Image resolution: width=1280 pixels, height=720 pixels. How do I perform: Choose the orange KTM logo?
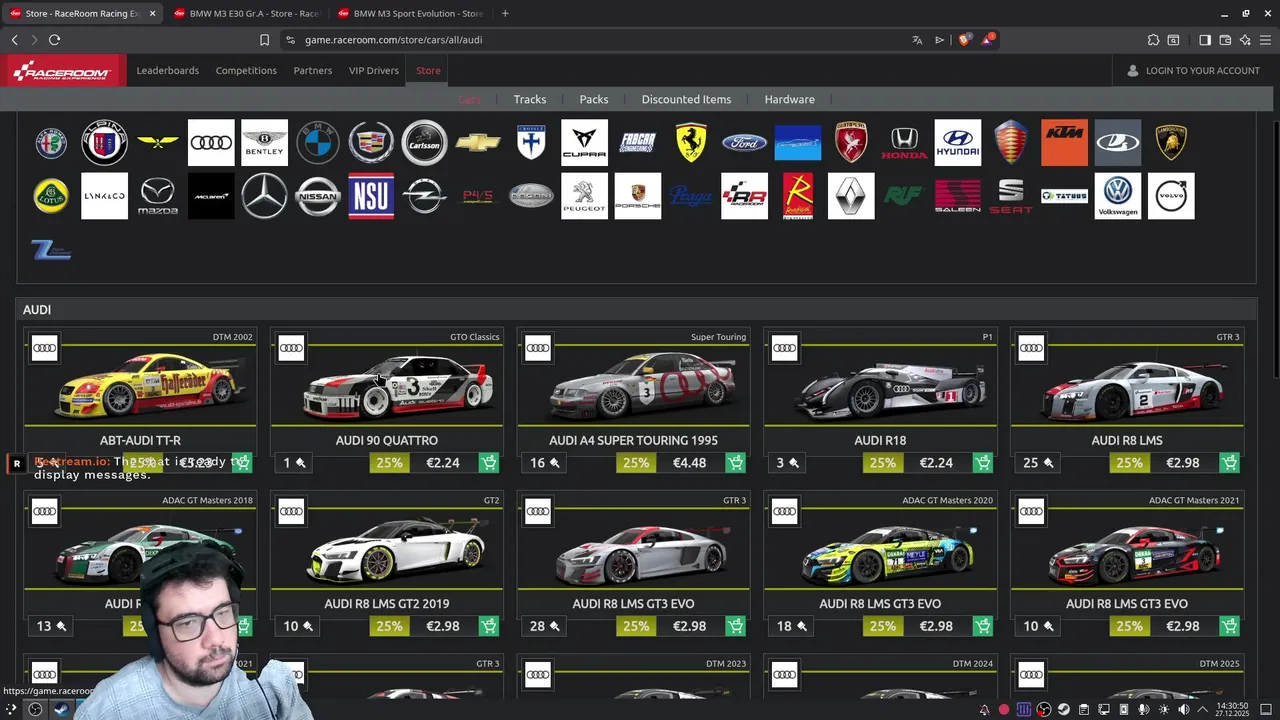pyautogui.click(x=1064, y=143)
